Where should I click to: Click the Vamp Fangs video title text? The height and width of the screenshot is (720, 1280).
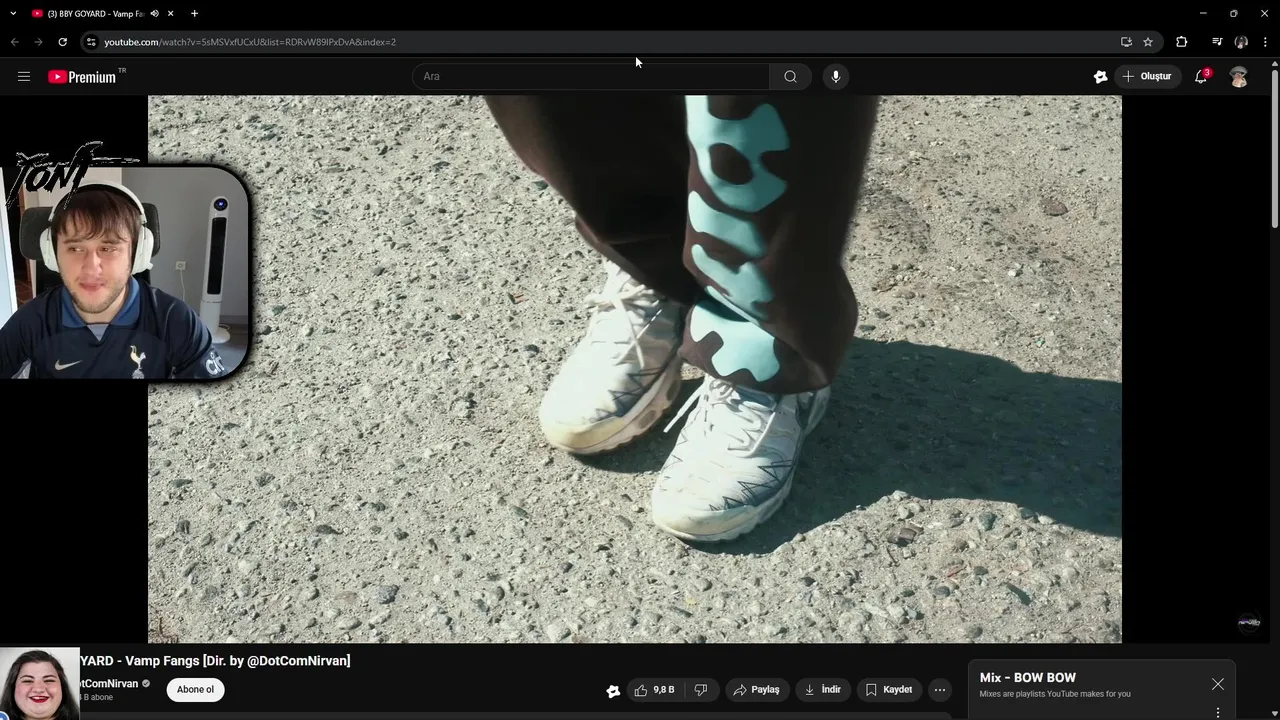coord(215,661)
